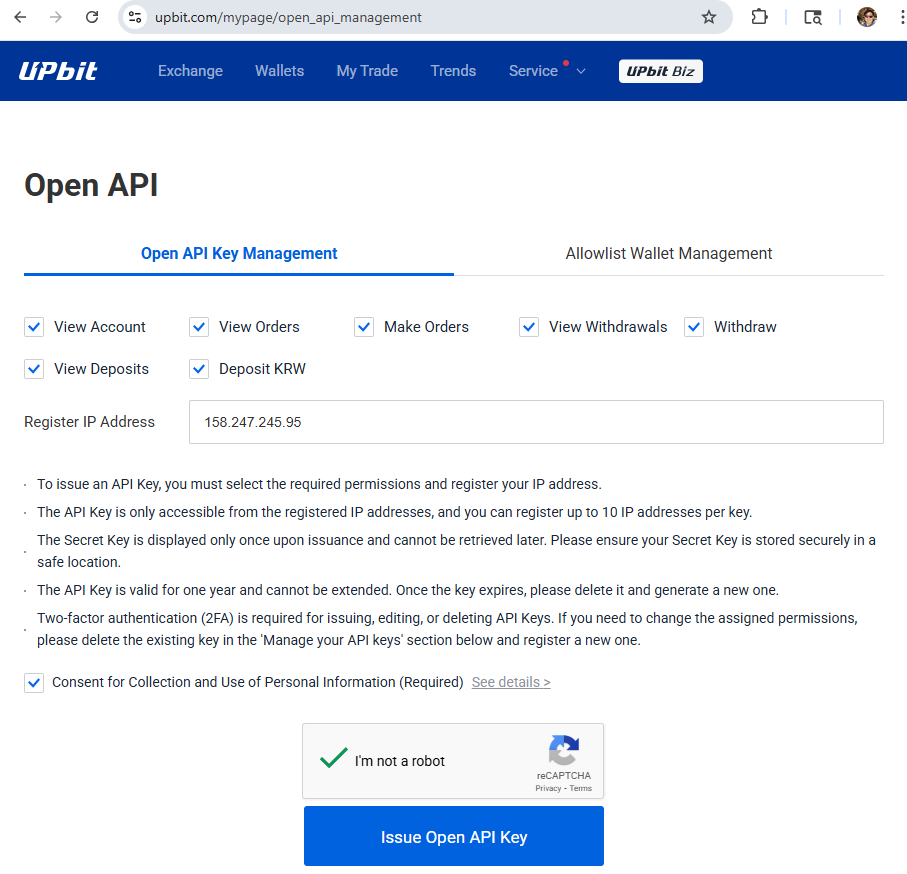
Task: Click the browser profile avatar
Action: pos(866,17)
